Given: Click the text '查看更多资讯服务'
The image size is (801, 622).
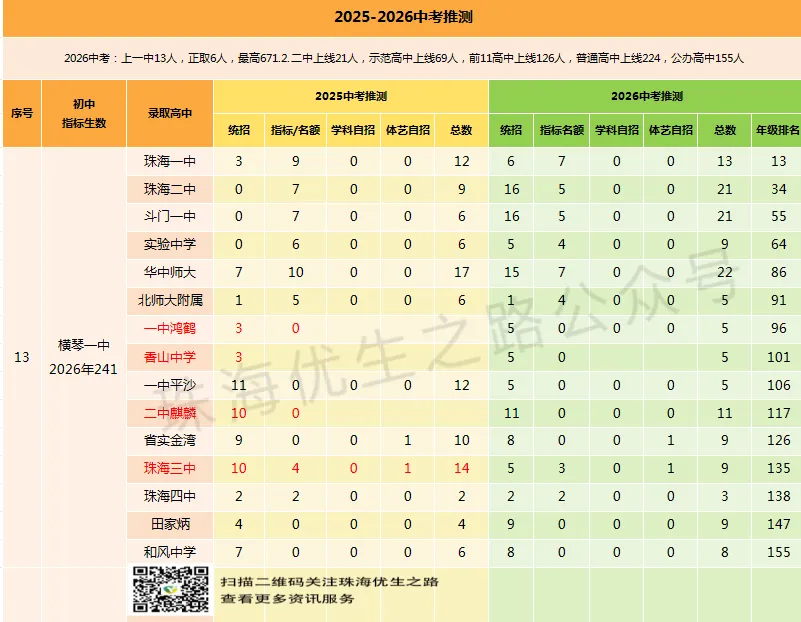Looking at the screenshot, I should (287, 599).
